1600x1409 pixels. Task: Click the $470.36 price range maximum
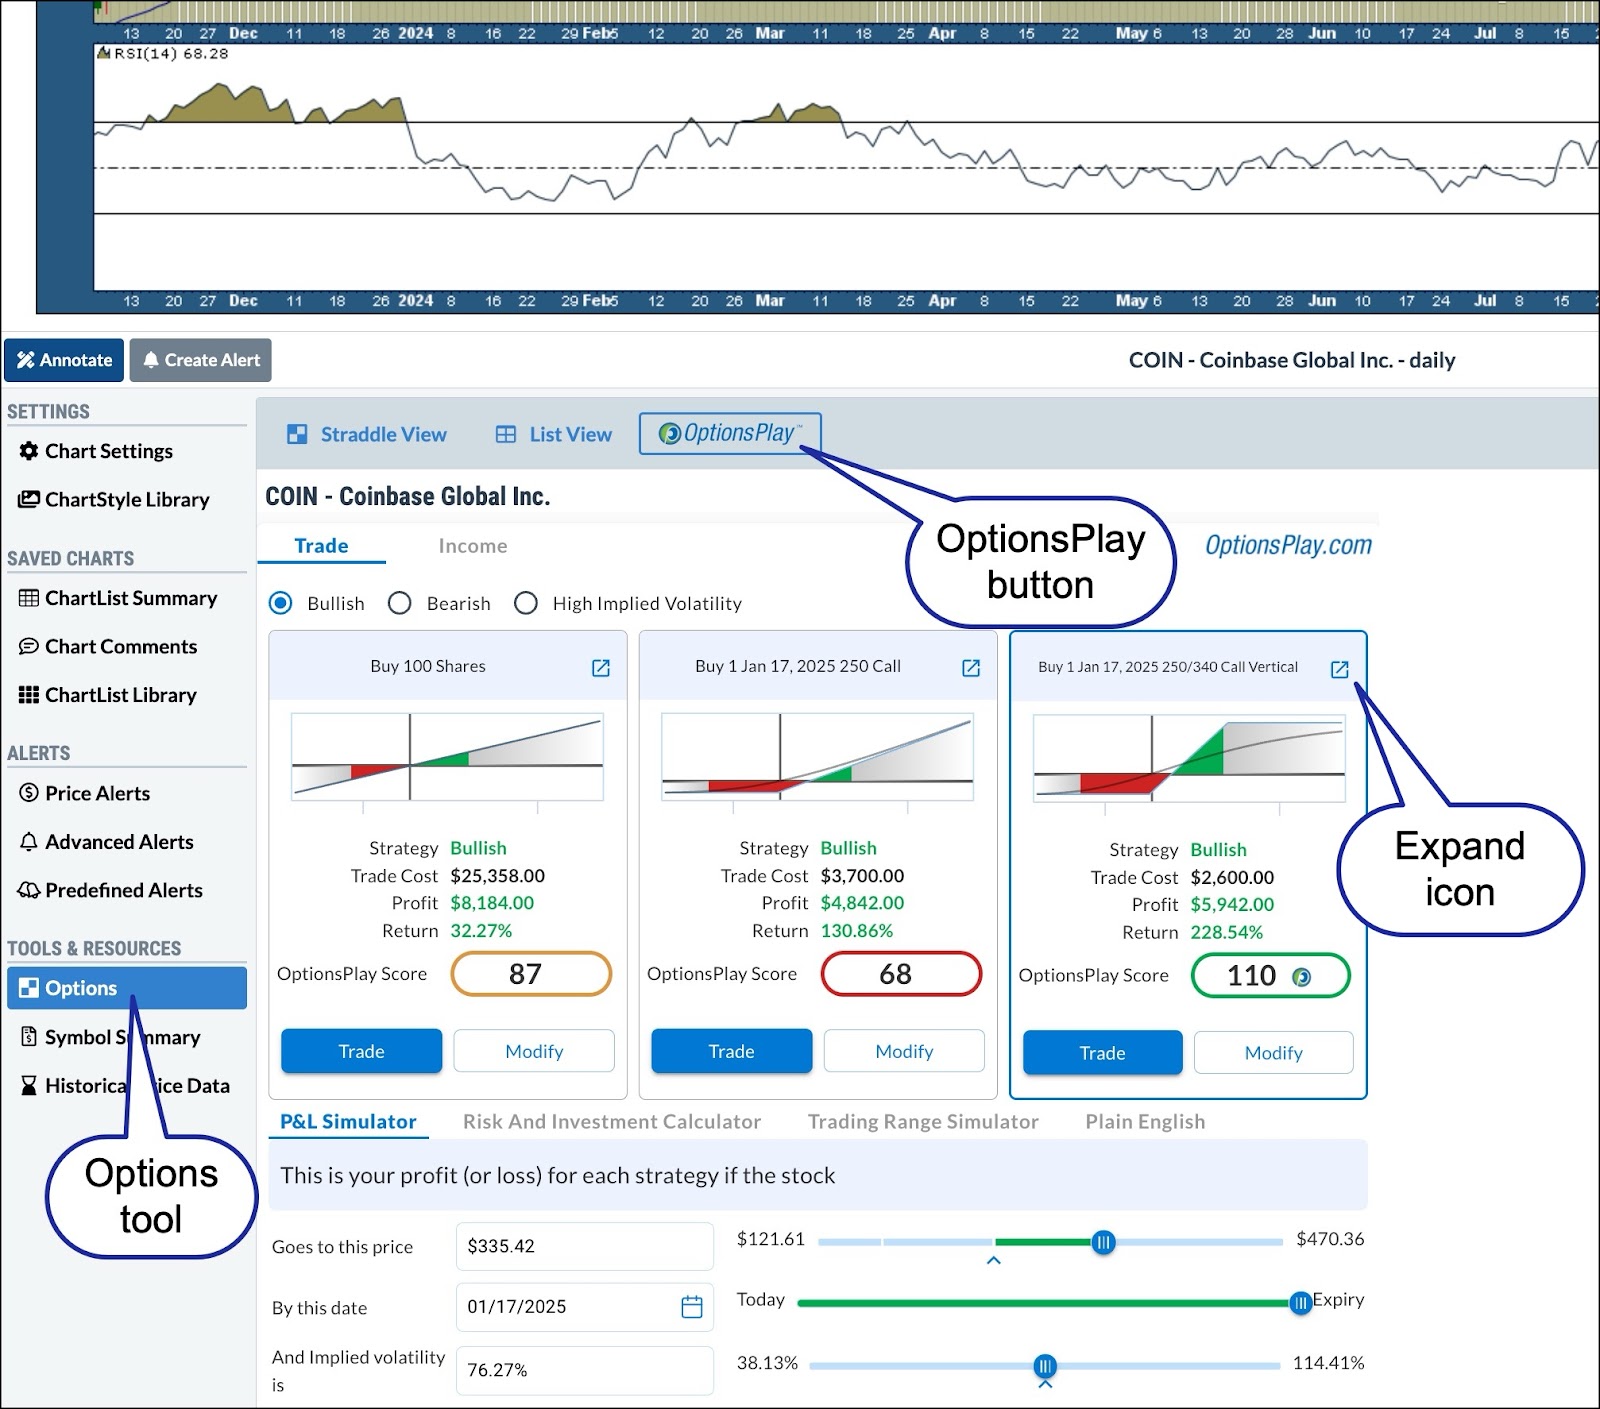pos(1330,1239)
